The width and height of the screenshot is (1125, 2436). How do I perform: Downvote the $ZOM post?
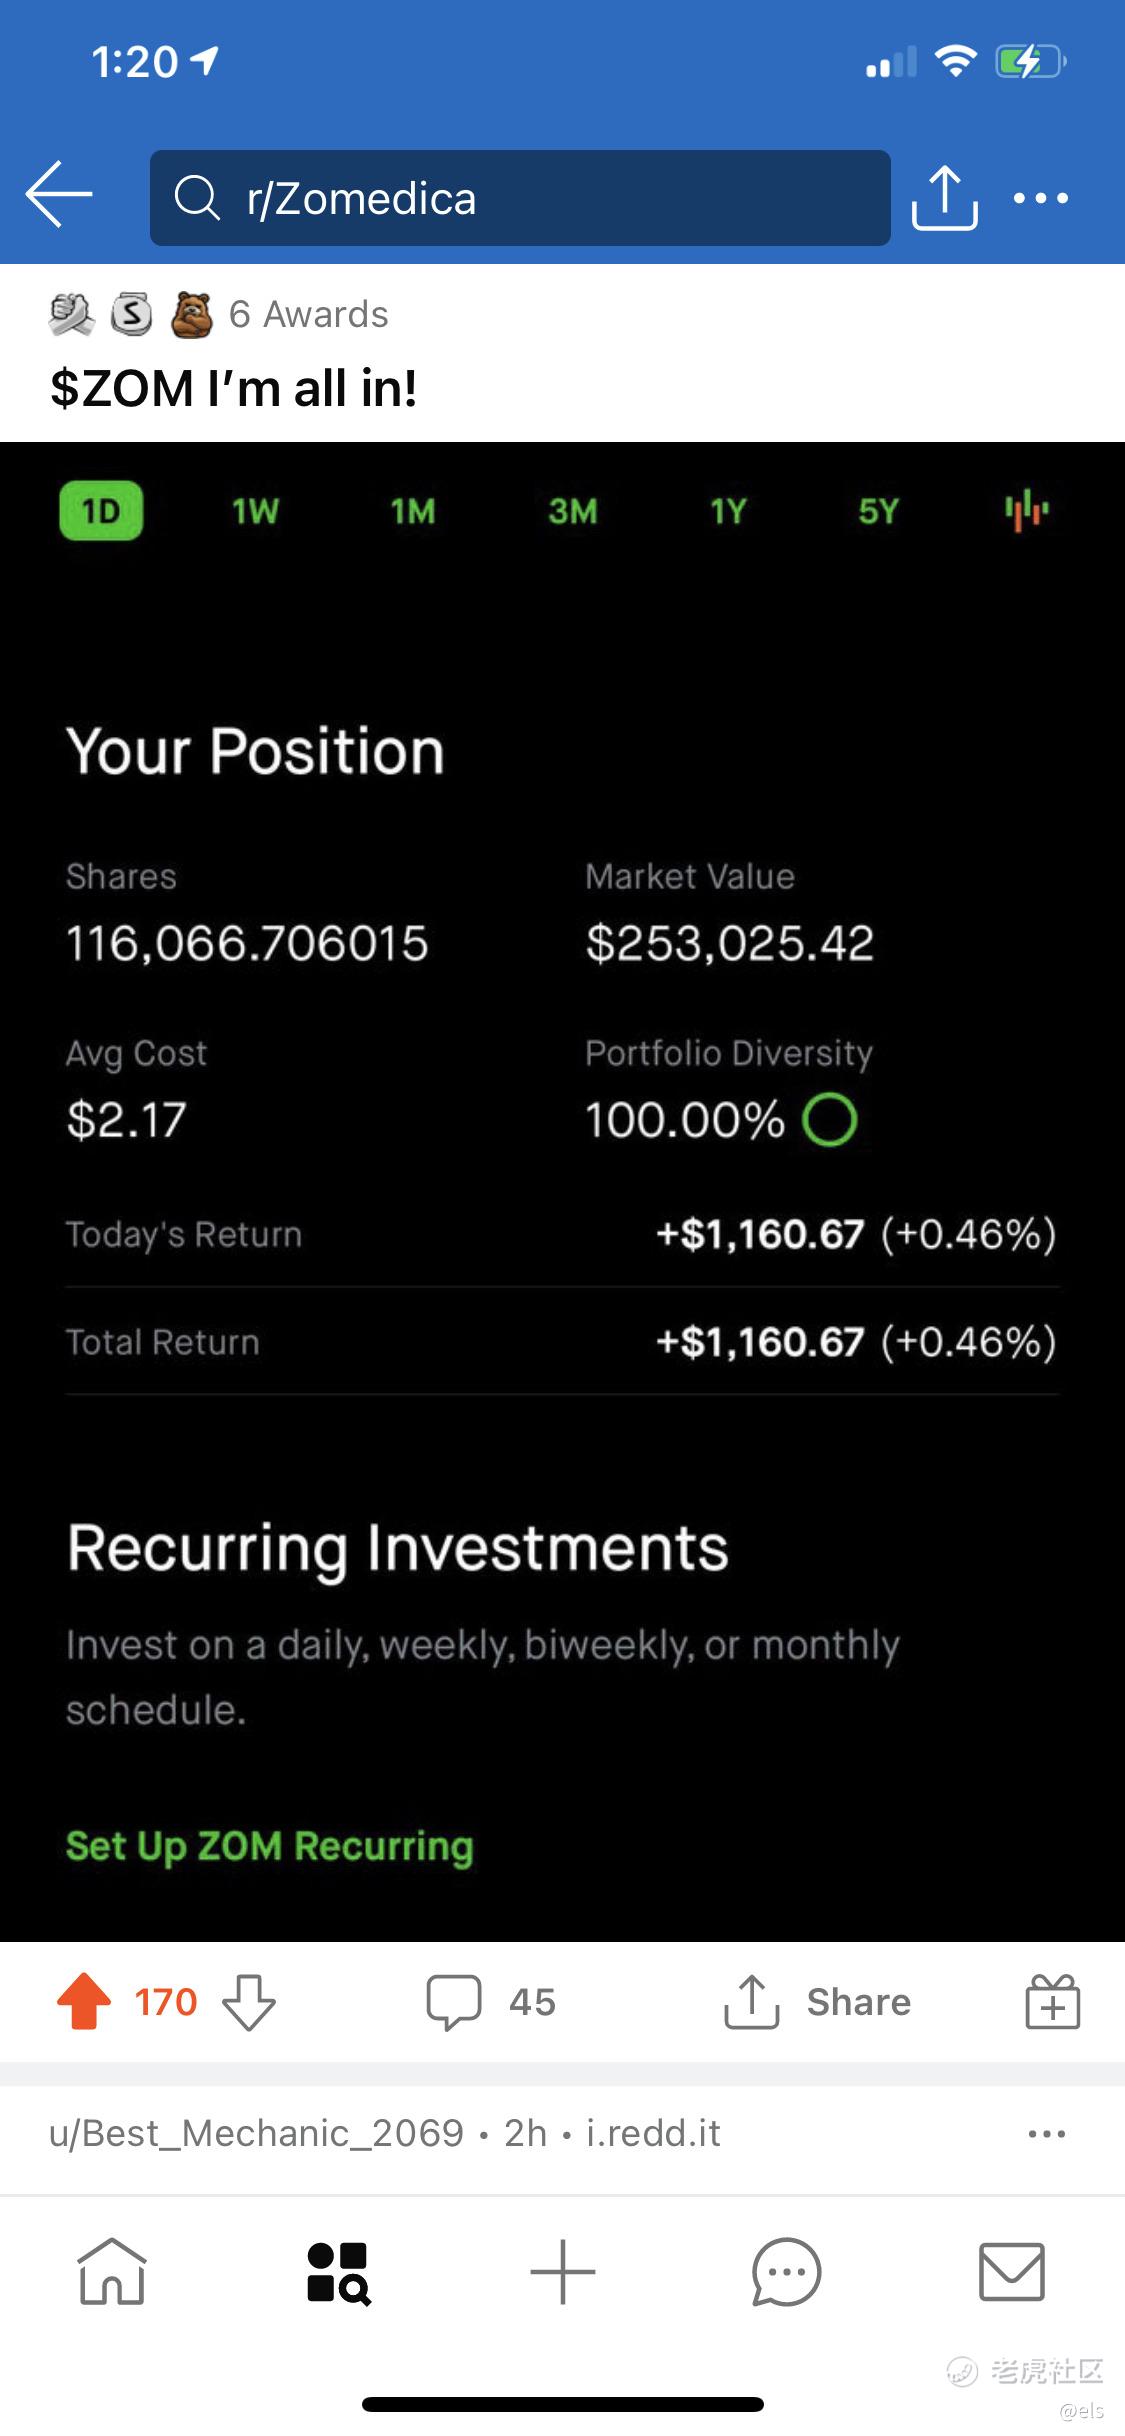coord(249,2002)
